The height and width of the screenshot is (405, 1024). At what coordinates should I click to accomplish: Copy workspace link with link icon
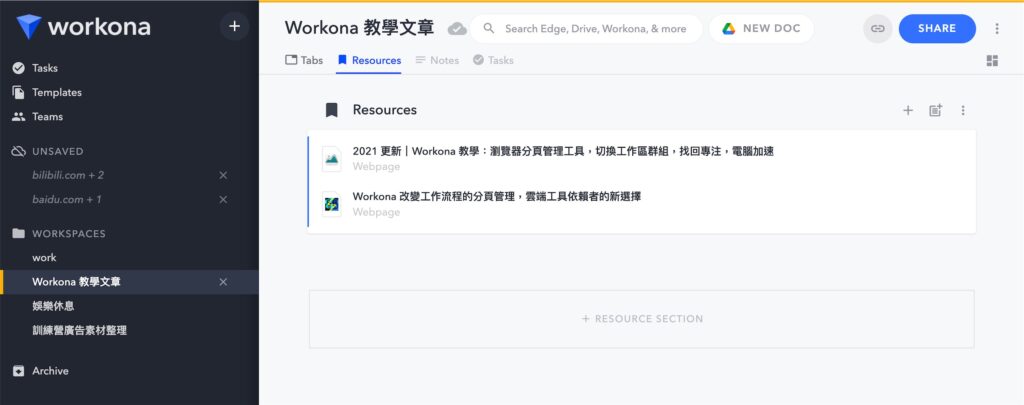pos(878,29)
